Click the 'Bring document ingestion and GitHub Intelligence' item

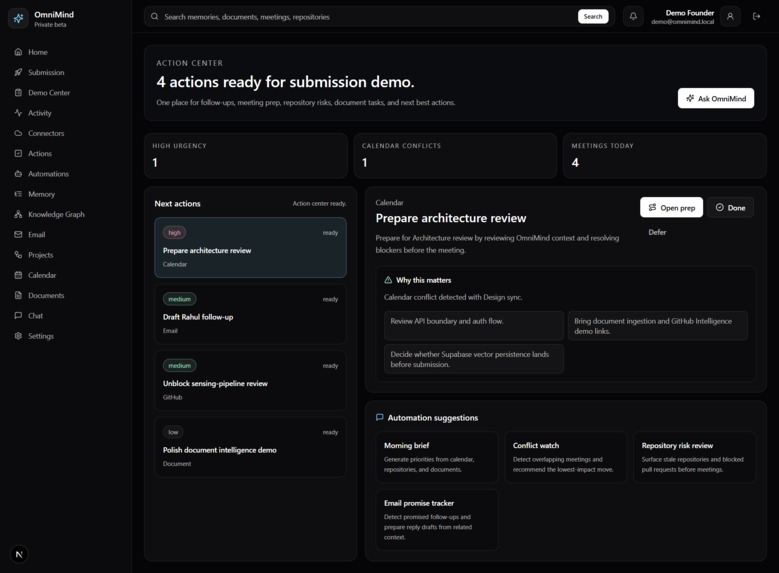pyautogui.click(x=658, y=326)
